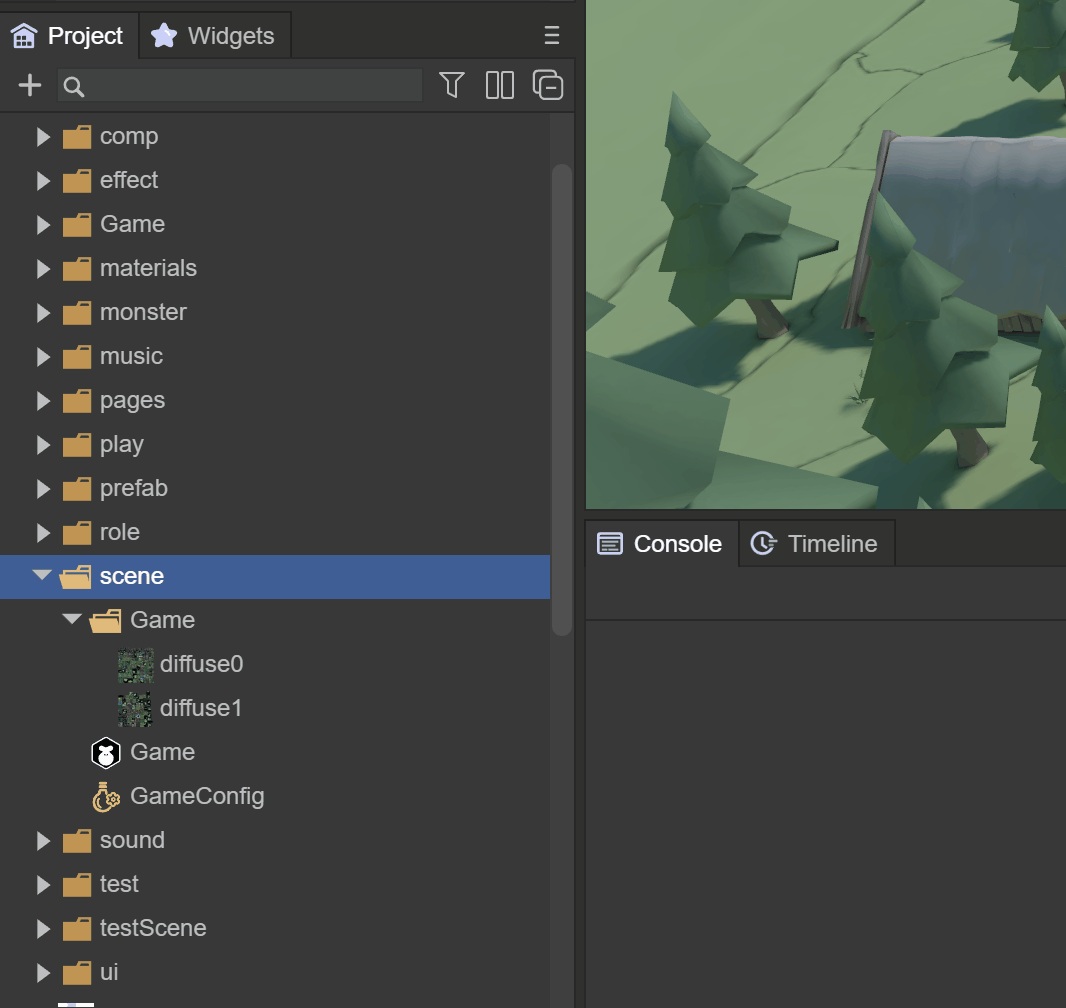Switch to the Widgets tab

[x=213, y=36]
